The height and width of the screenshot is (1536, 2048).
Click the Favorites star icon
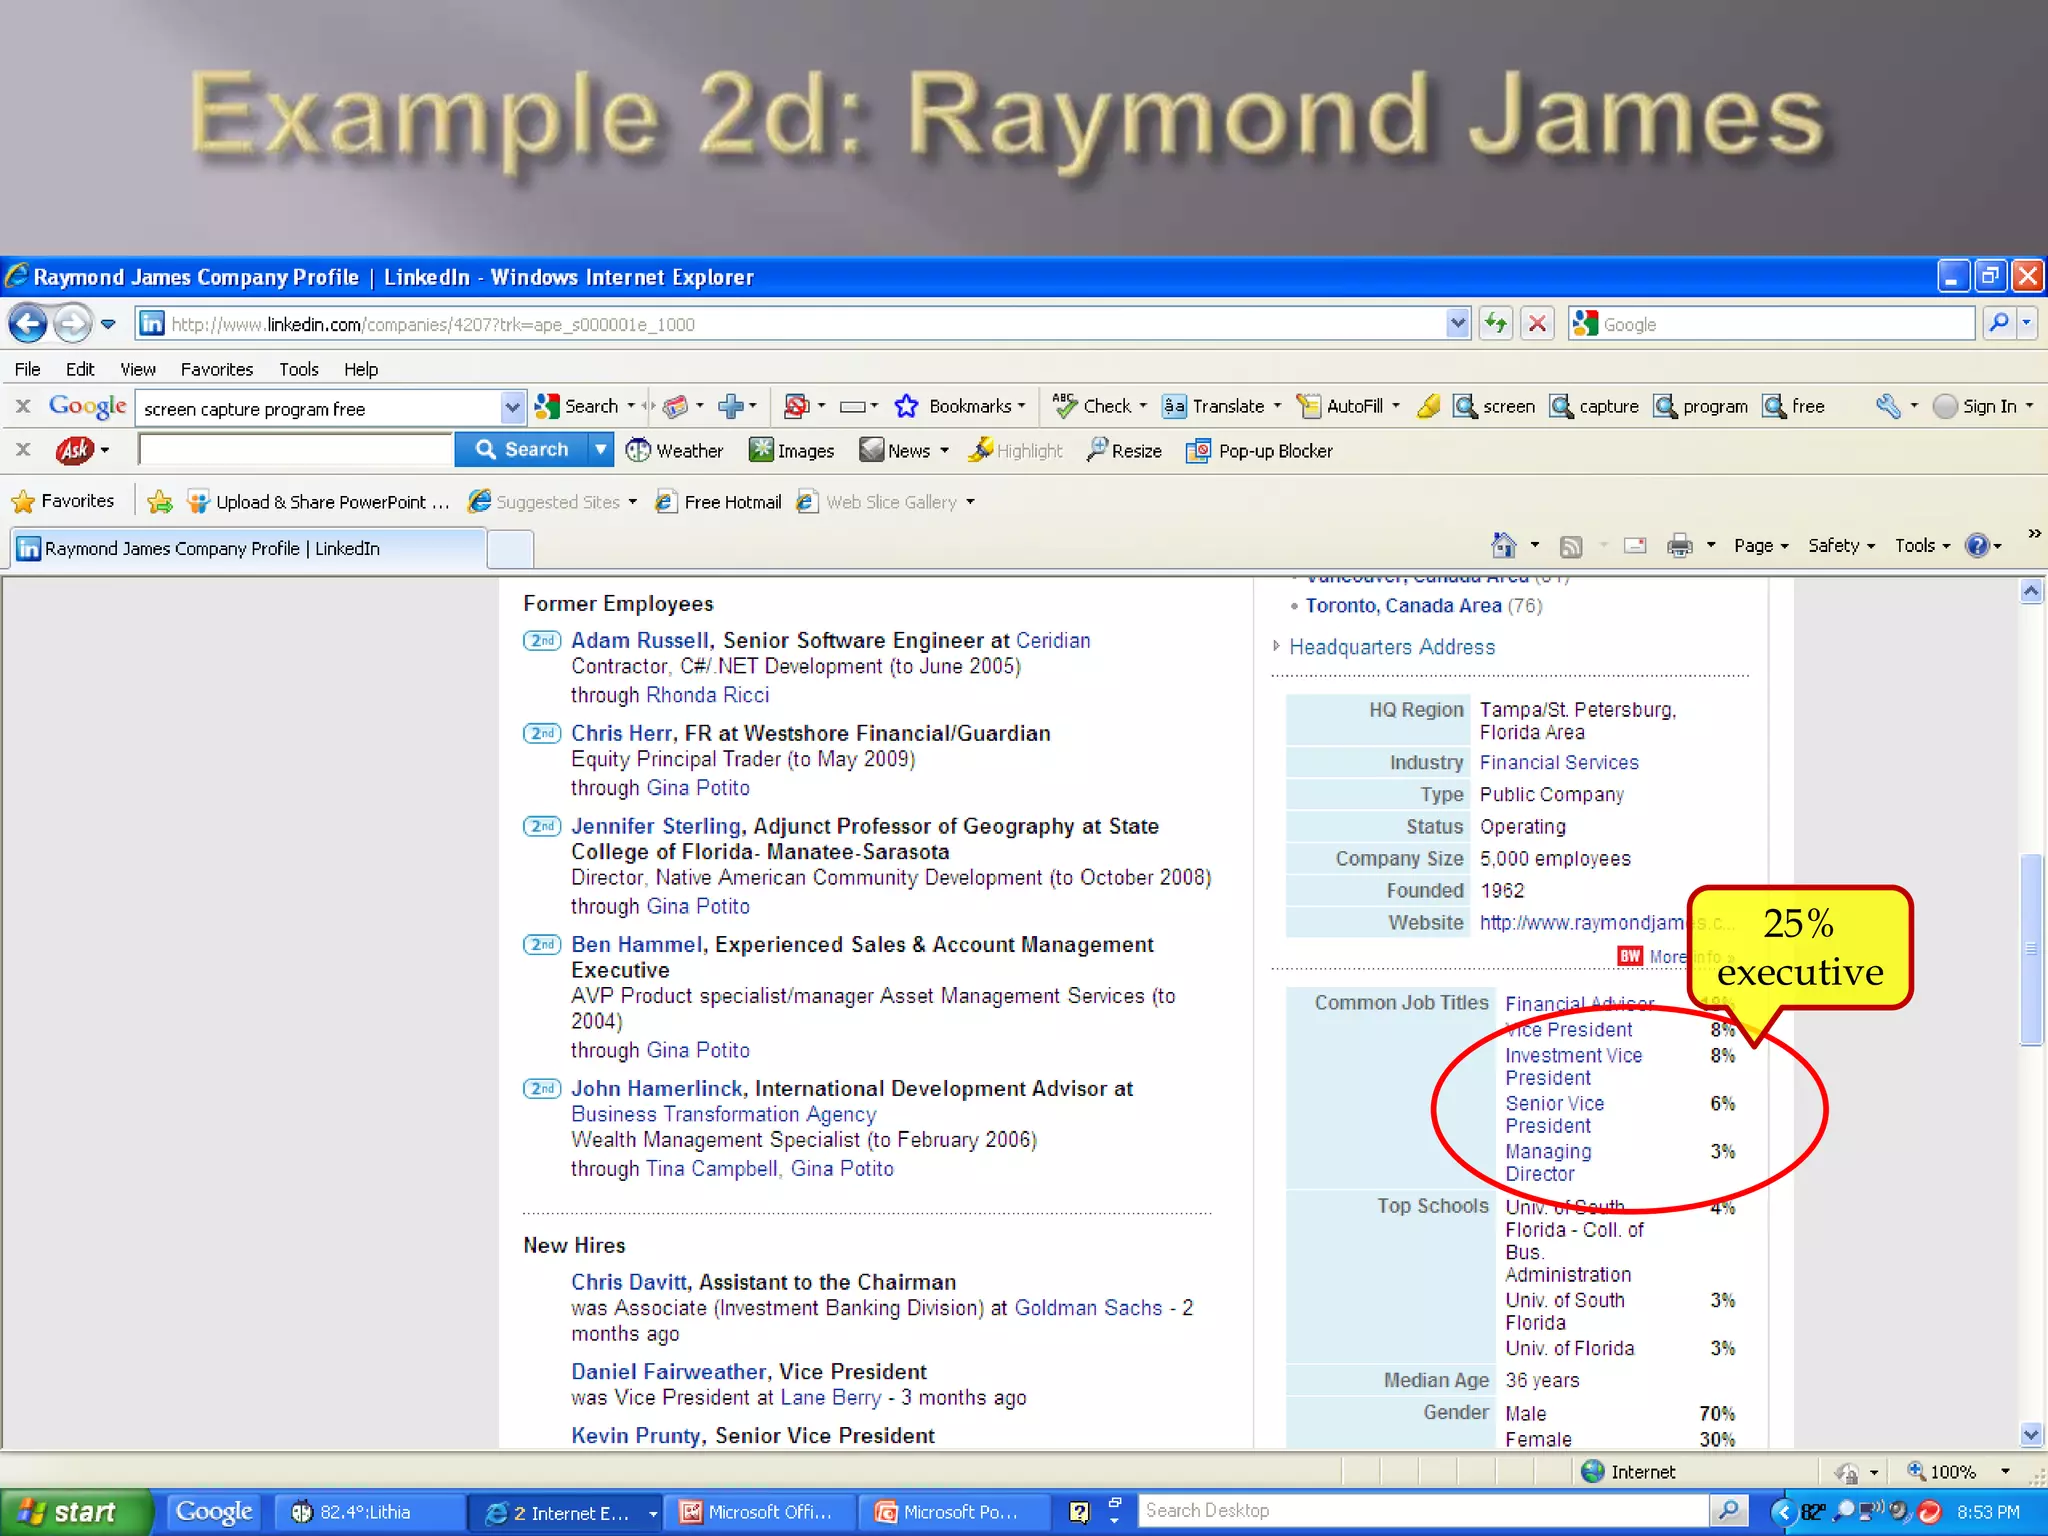click(23, 501)
